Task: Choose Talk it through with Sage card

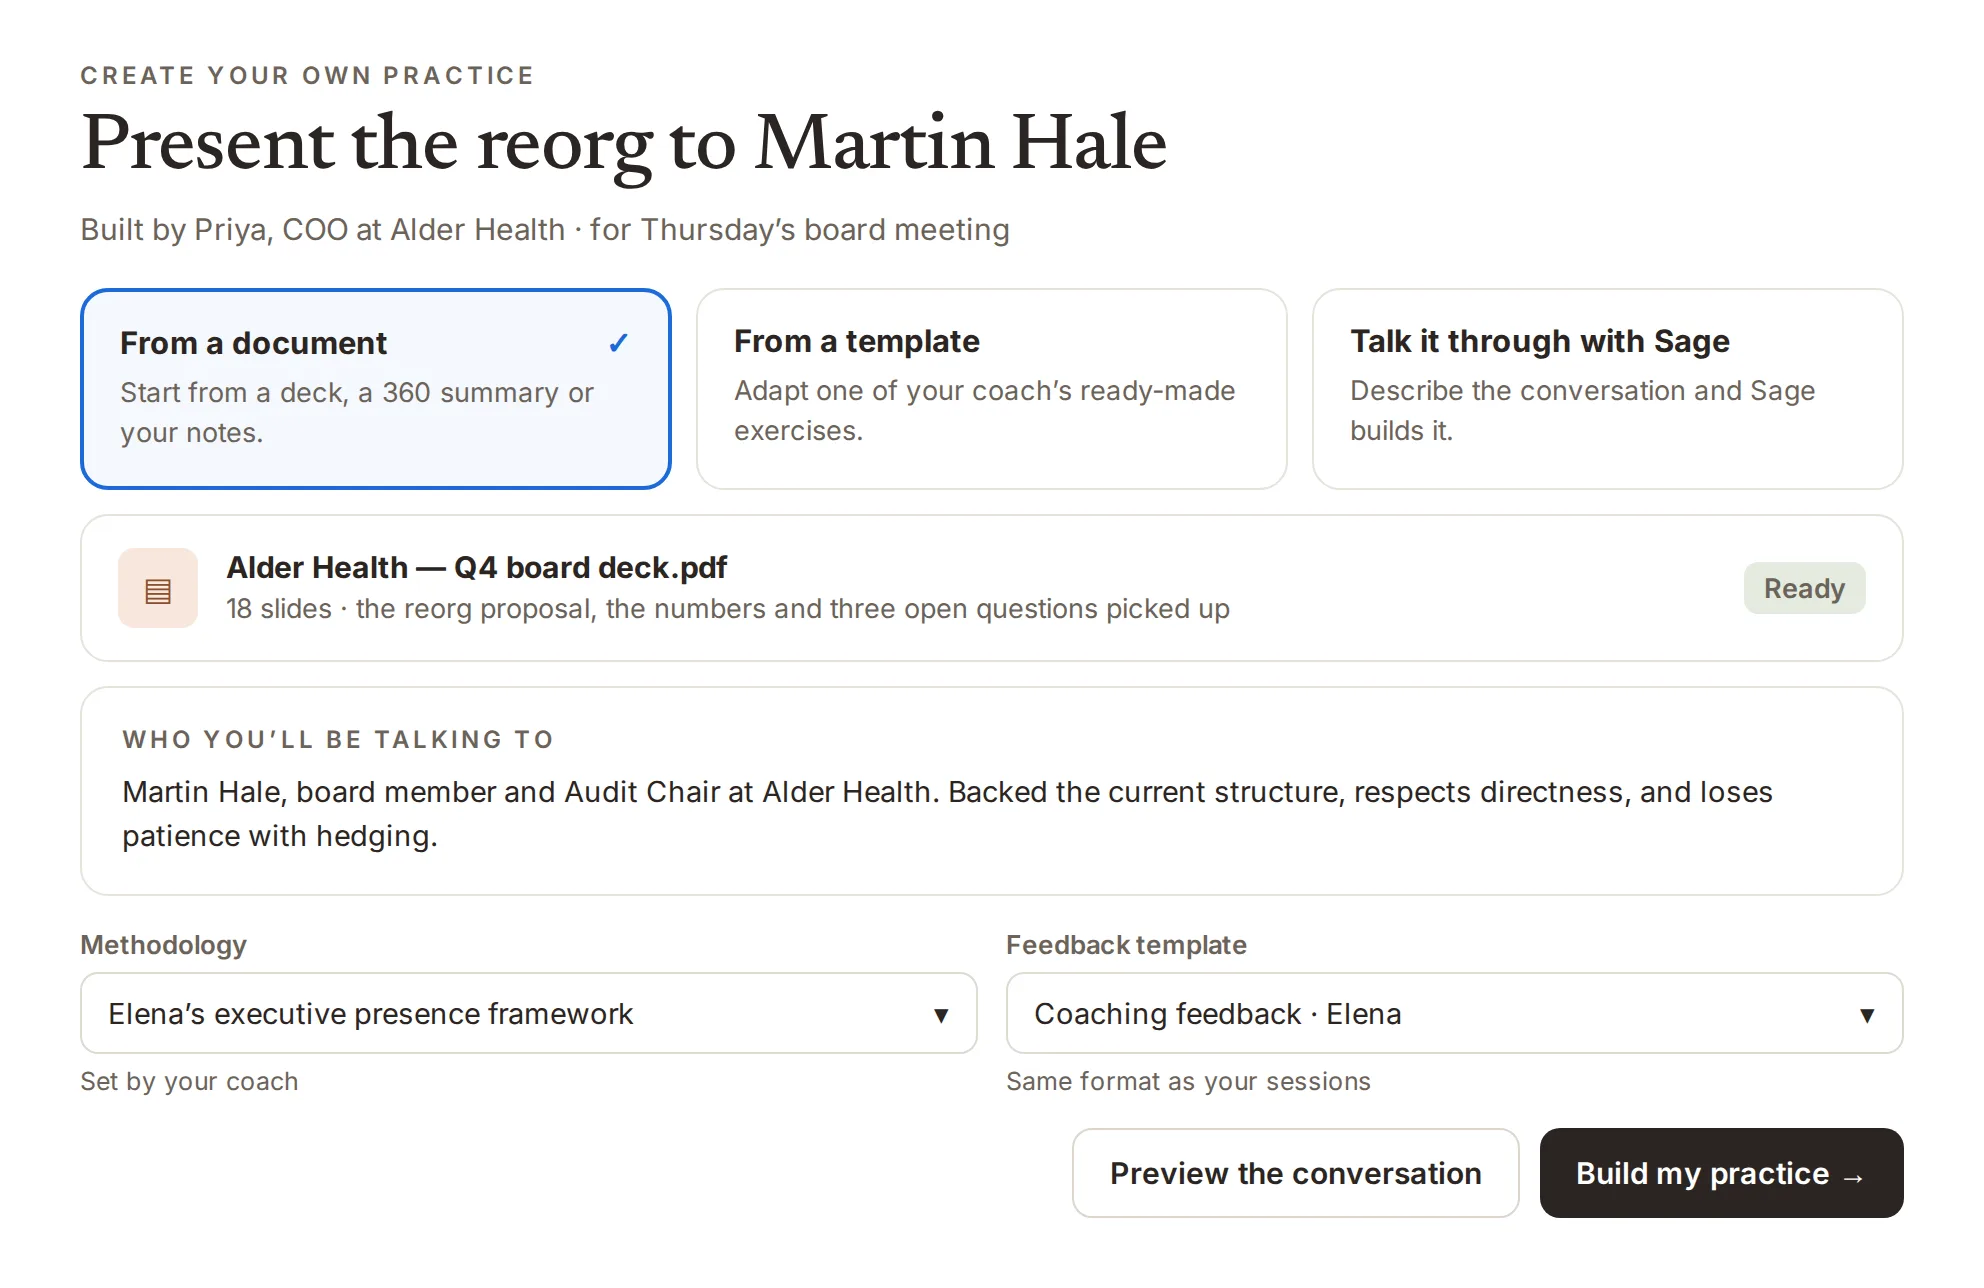Action: click(1607, 389)
